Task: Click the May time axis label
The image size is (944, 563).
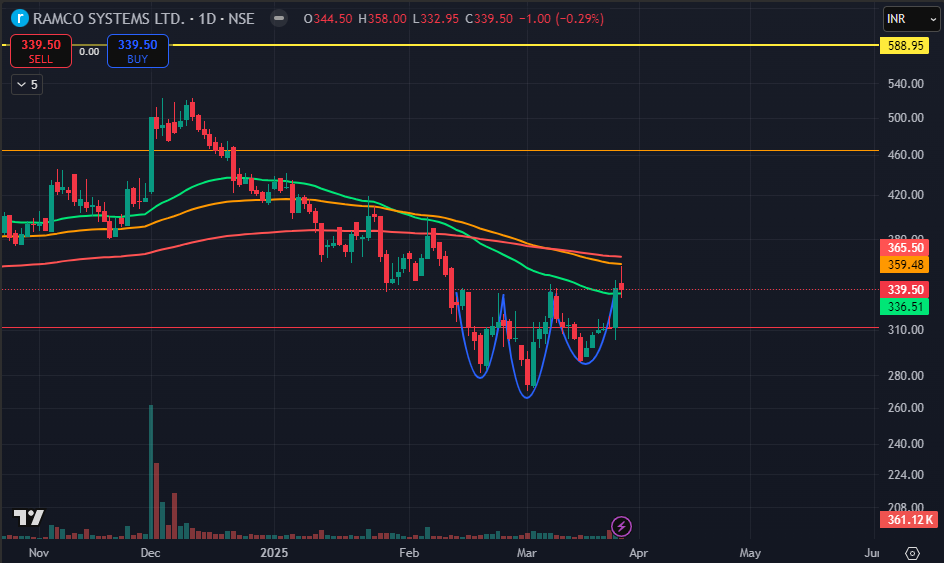Action: point(750,553)
